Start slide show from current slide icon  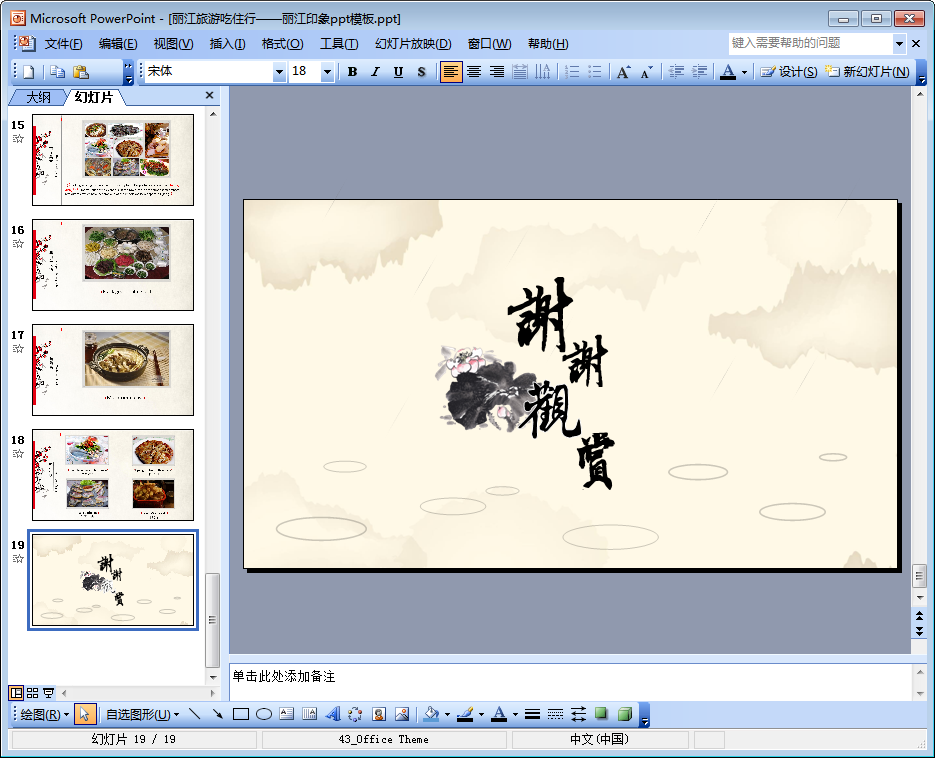48,693
